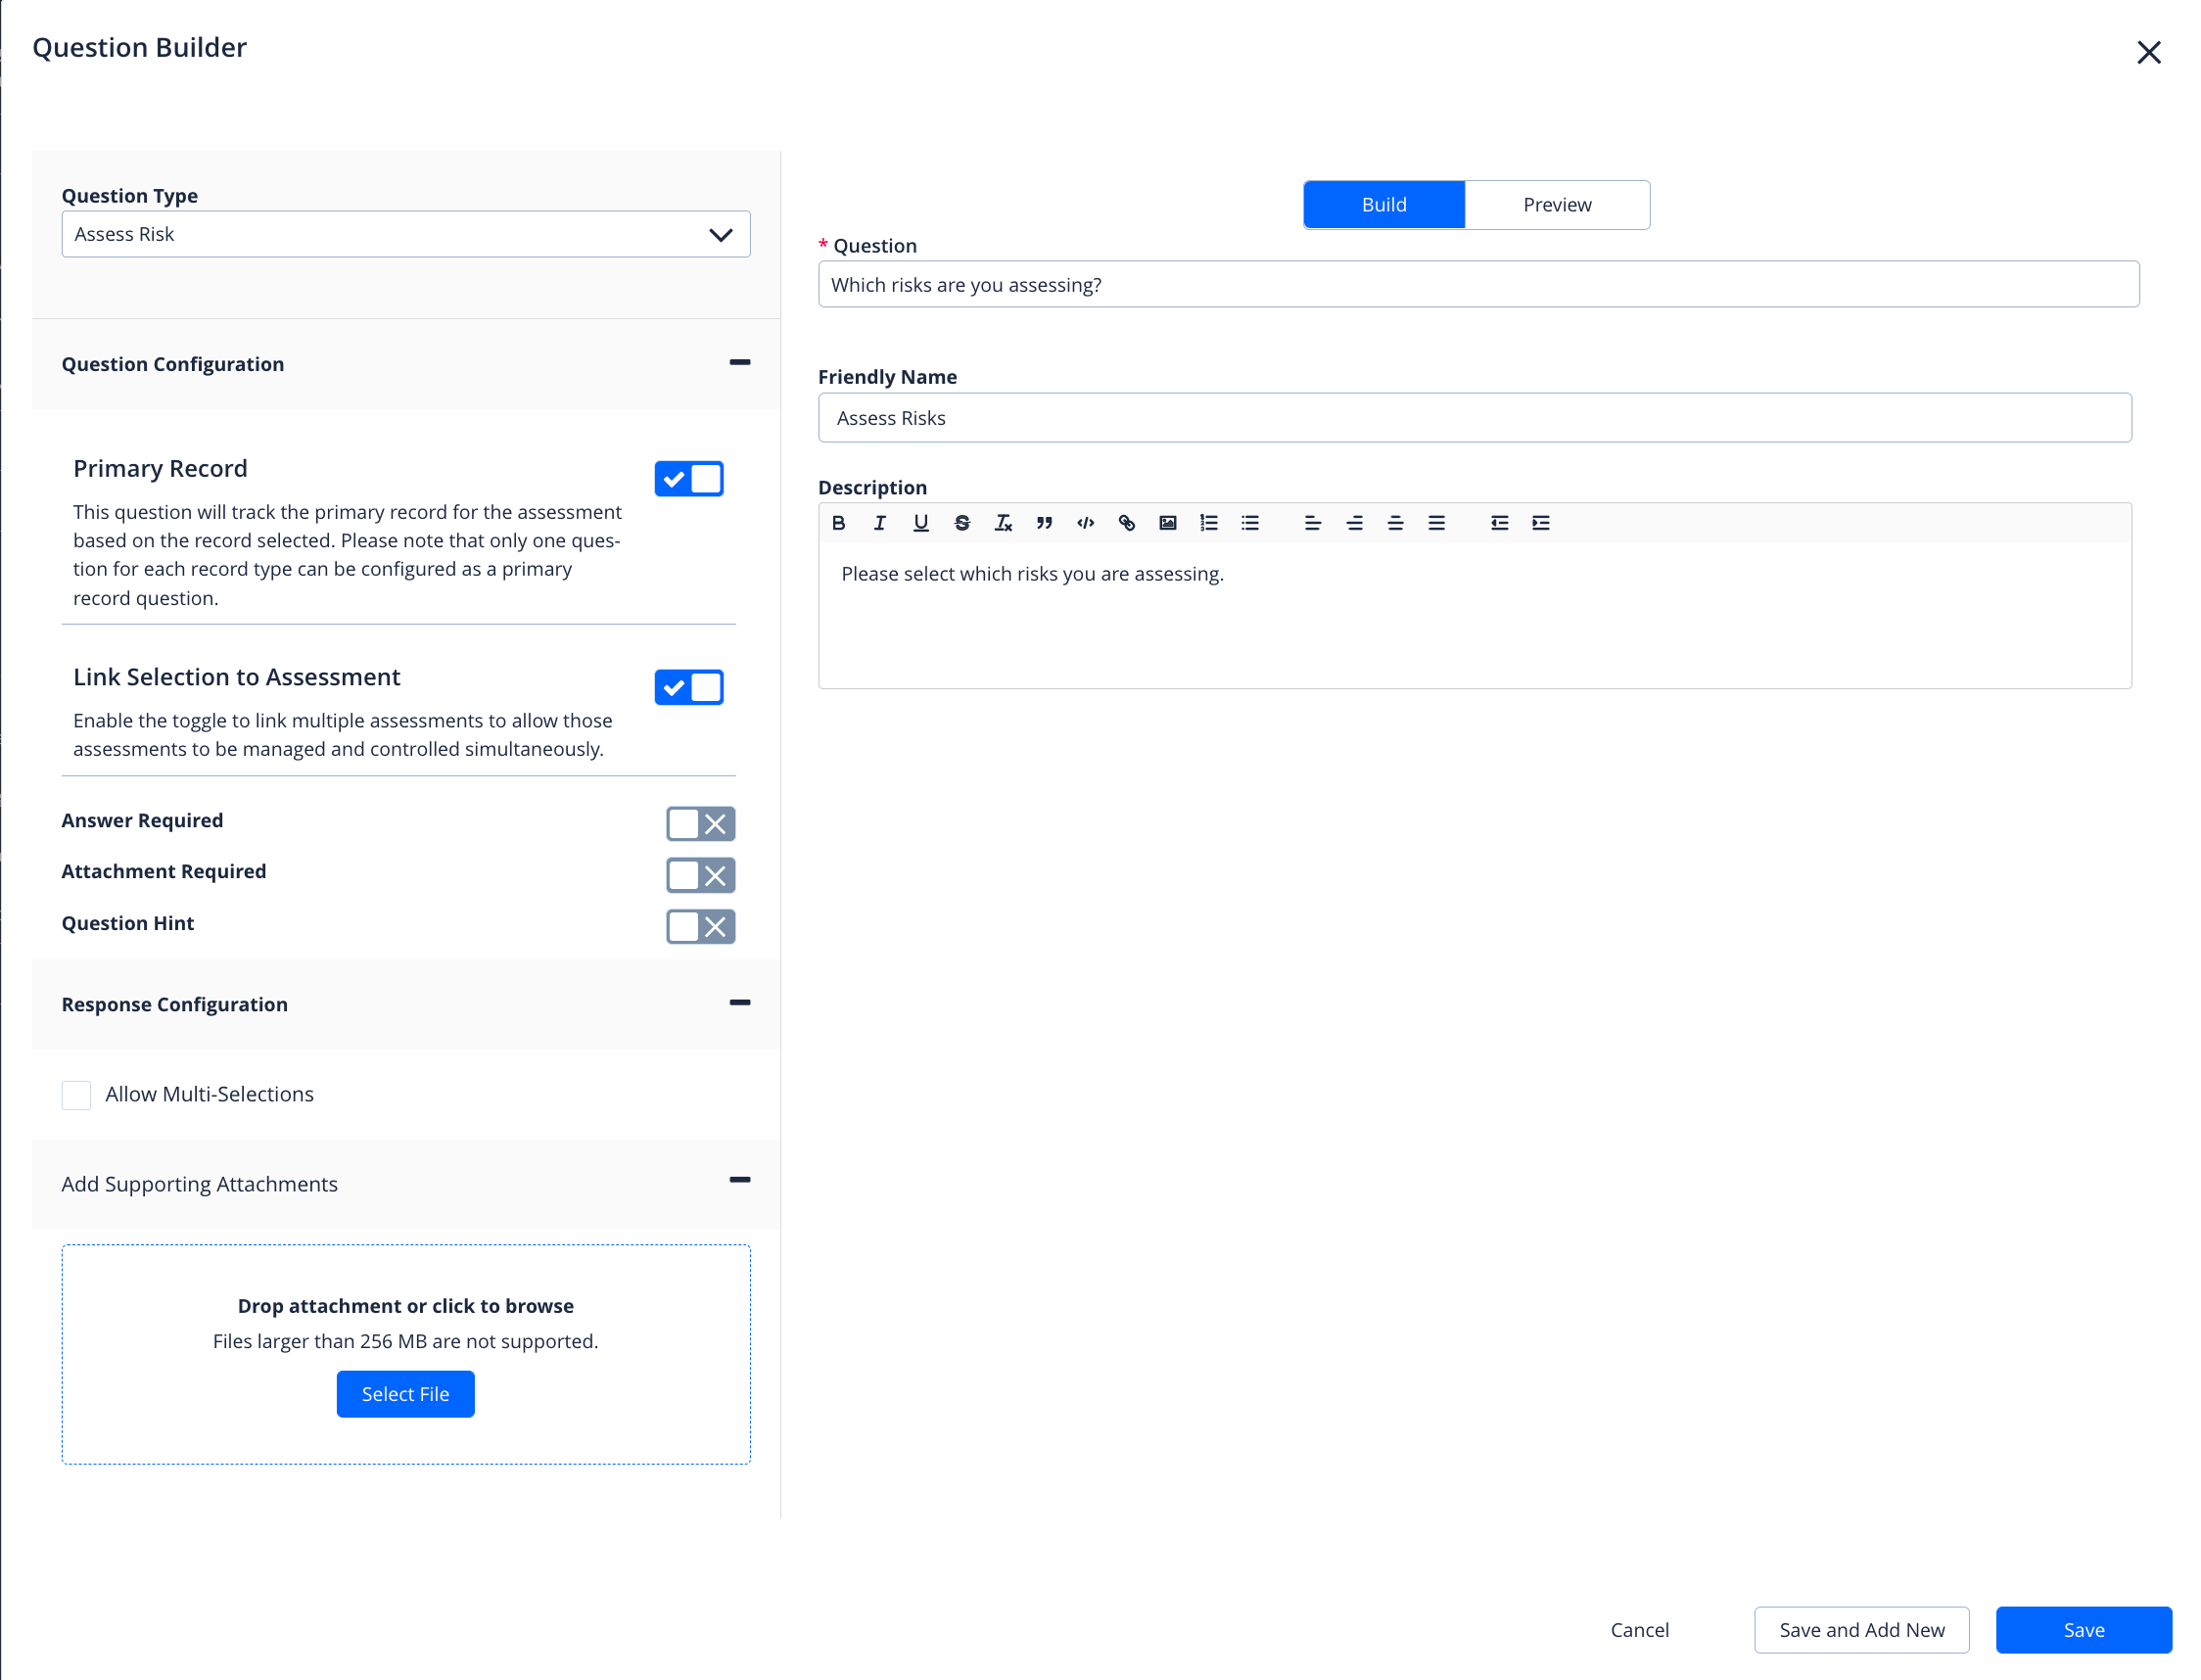Open the Question Type dropdown
Viewport: 2201px width, 1680px height.
click(x=405, y=234)
